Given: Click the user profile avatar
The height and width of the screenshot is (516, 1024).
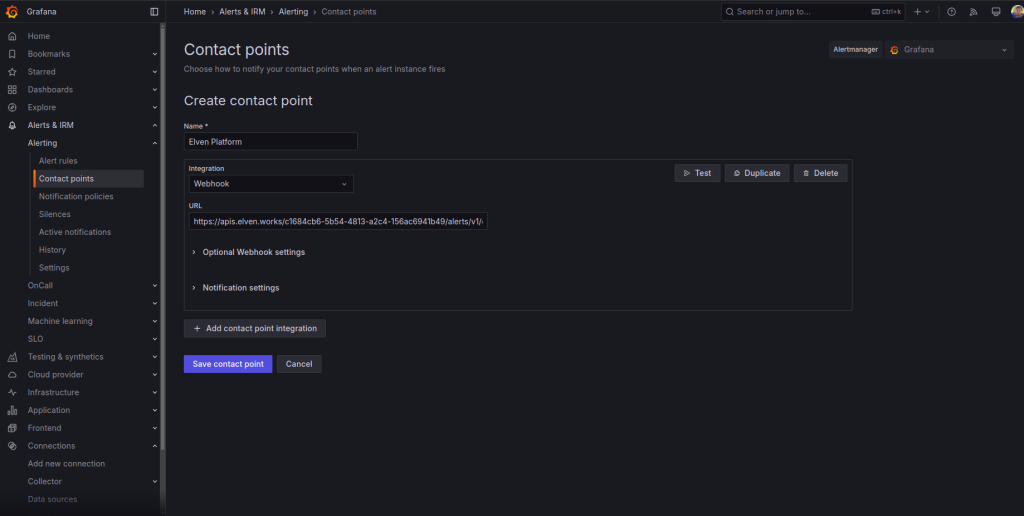Looking at the screenshot, I should click(x=1016, y=12).
